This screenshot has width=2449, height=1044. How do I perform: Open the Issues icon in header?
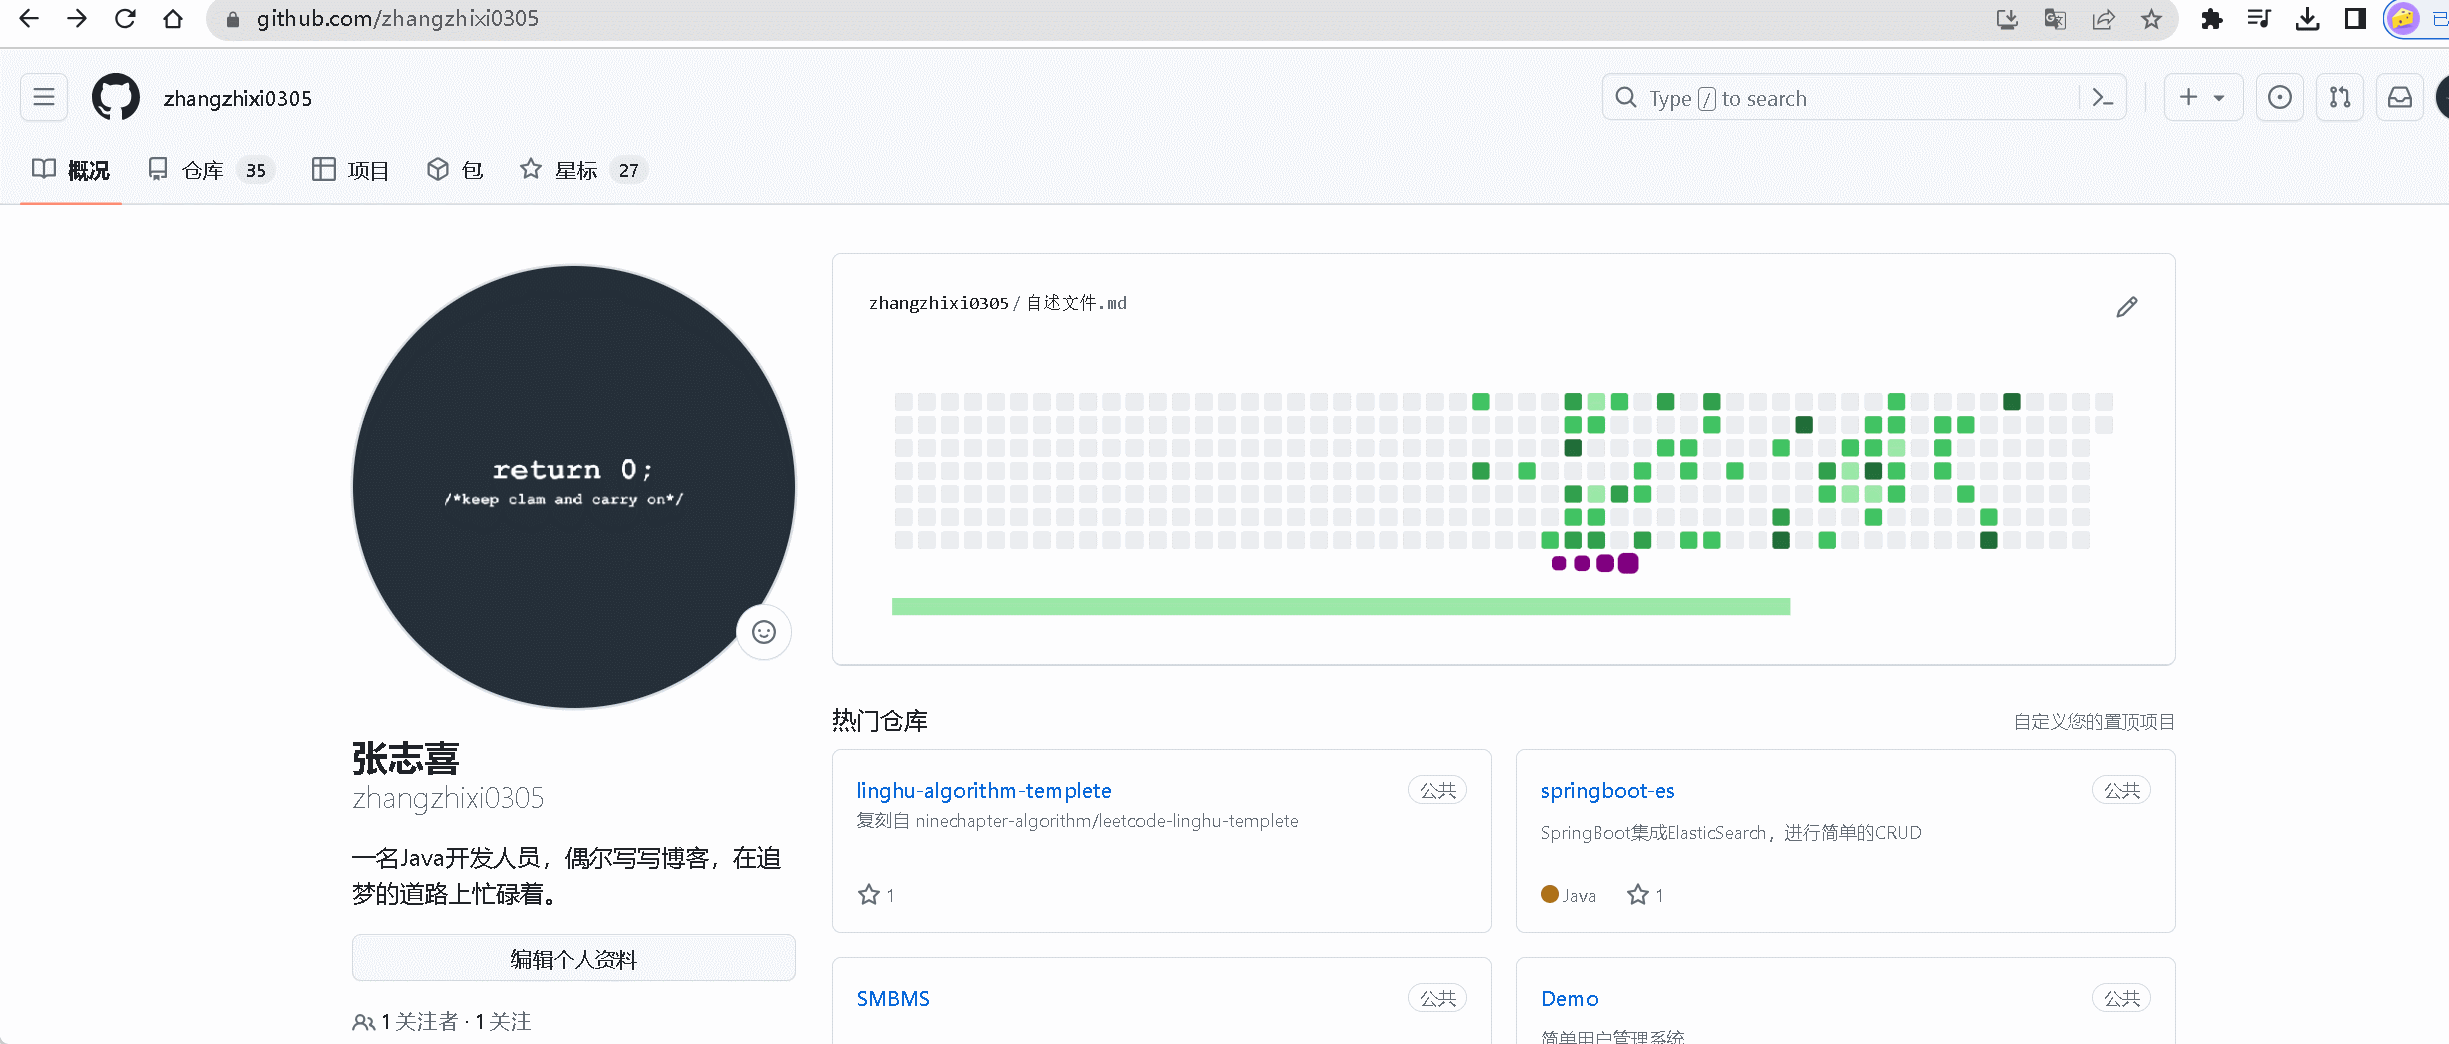(2280, 97)
